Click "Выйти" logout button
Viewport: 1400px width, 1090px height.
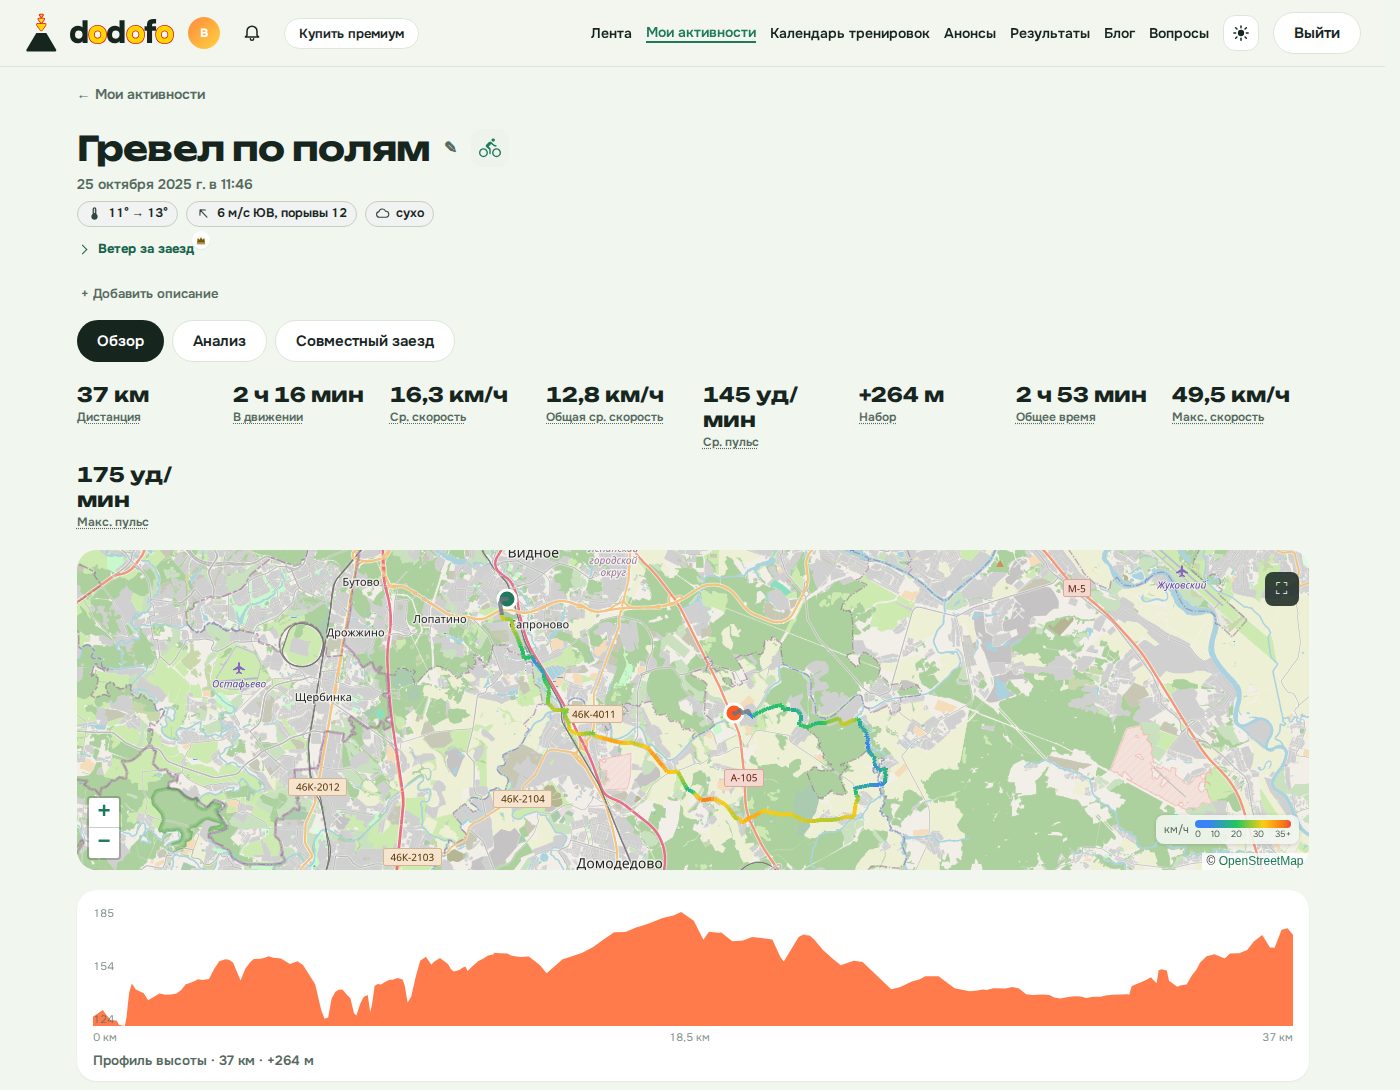click(x=1317, y=33)
